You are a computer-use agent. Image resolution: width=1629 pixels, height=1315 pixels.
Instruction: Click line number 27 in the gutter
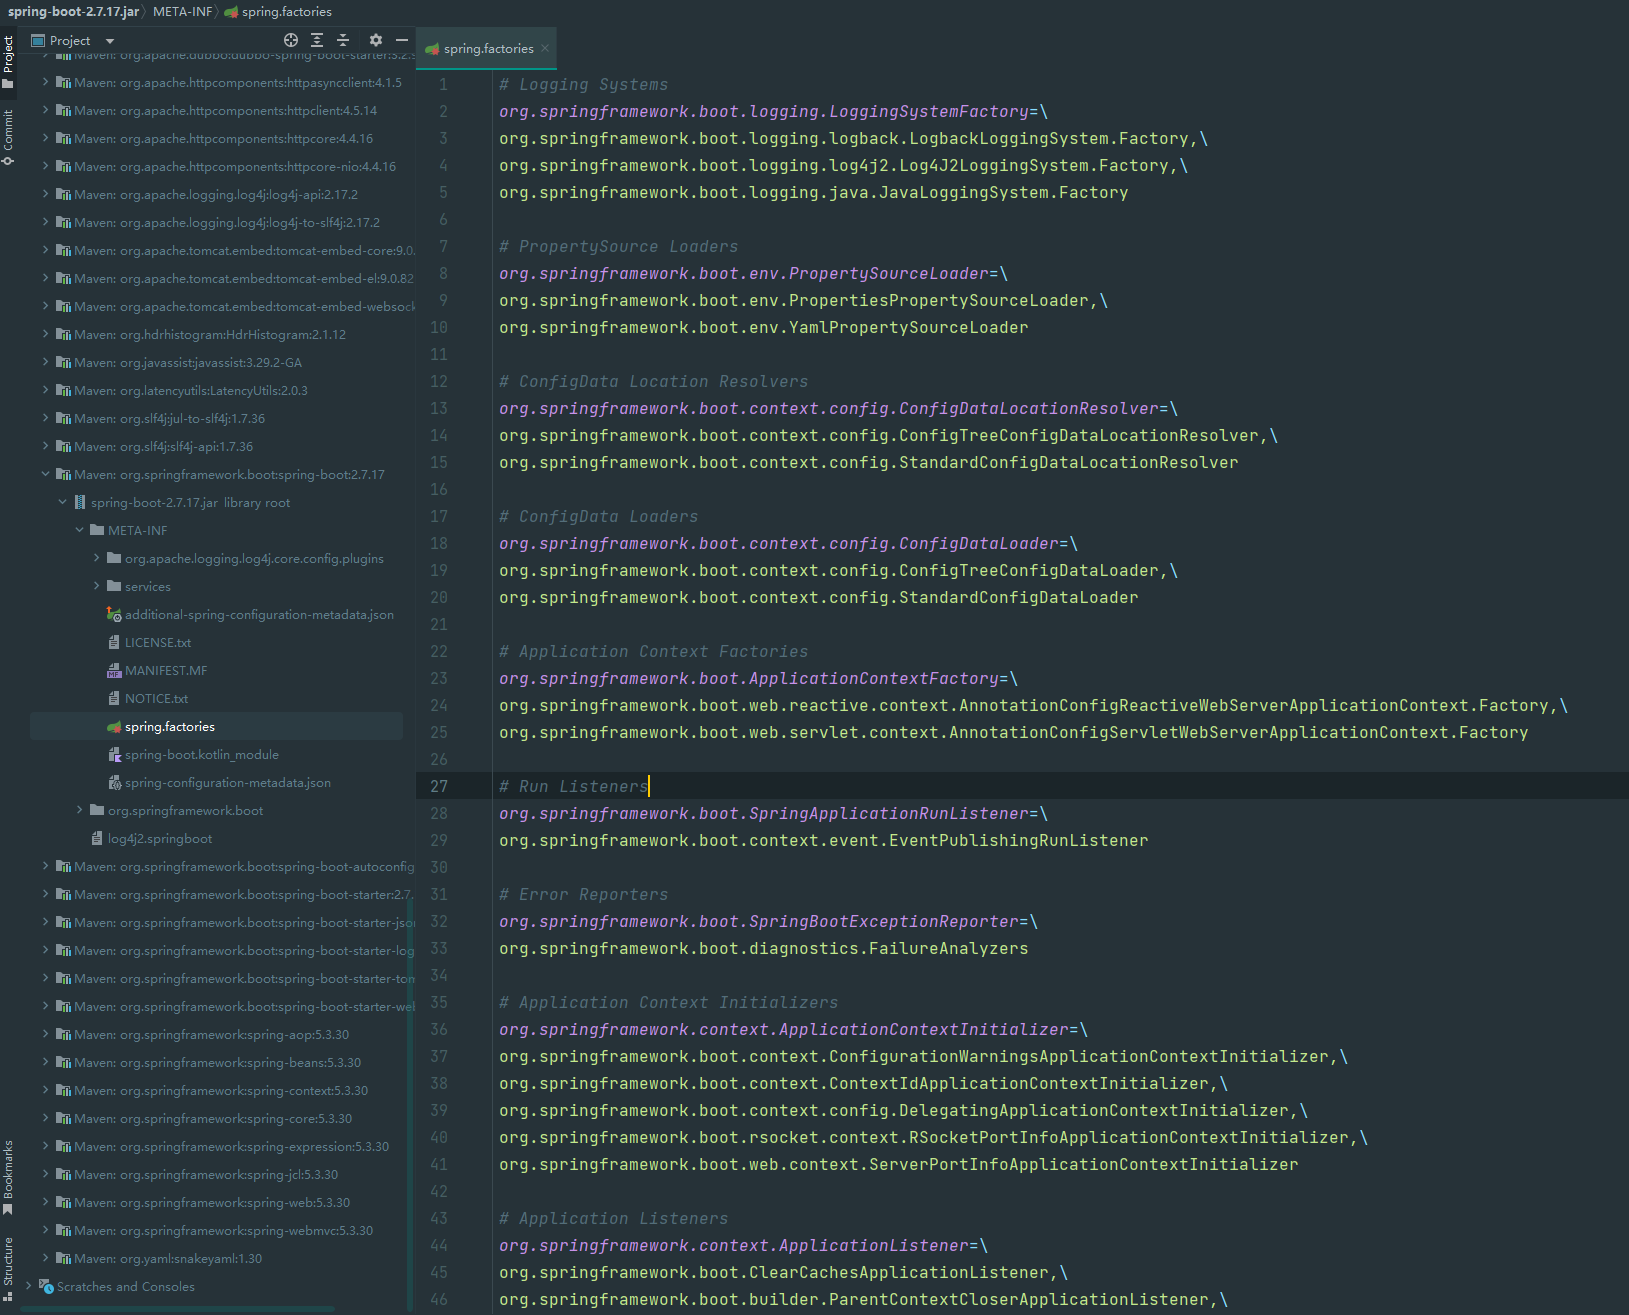pyautogui.click(x=439, y=786)
